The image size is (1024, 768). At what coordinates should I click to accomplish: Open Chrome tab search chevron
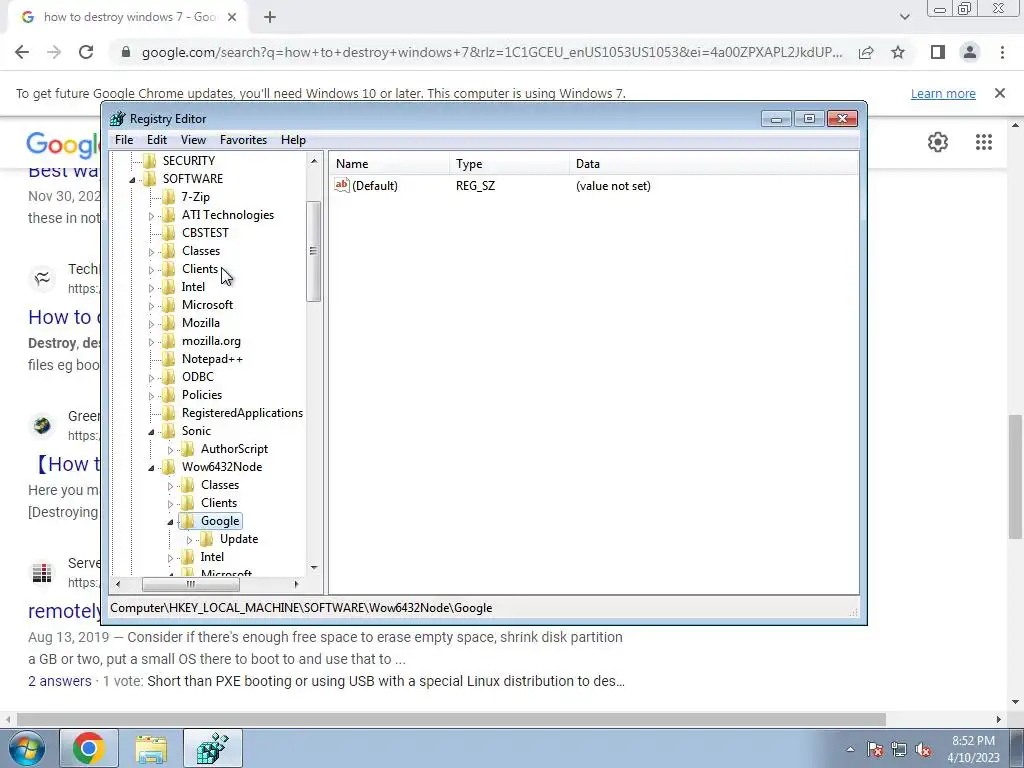tap(904, 17)
